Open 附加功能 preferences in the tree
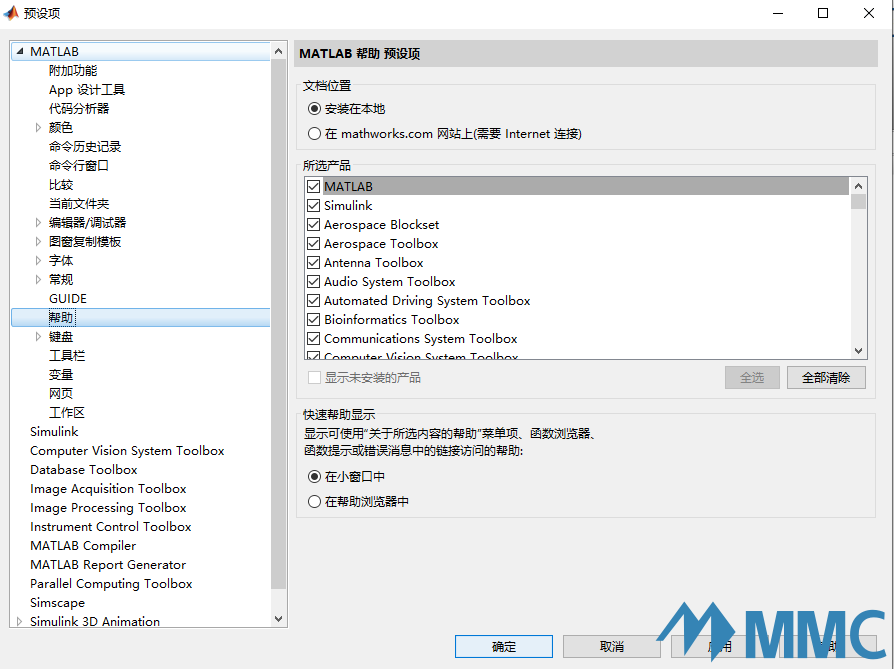This screenshot has width=894, height=669. tap(73, 71)
